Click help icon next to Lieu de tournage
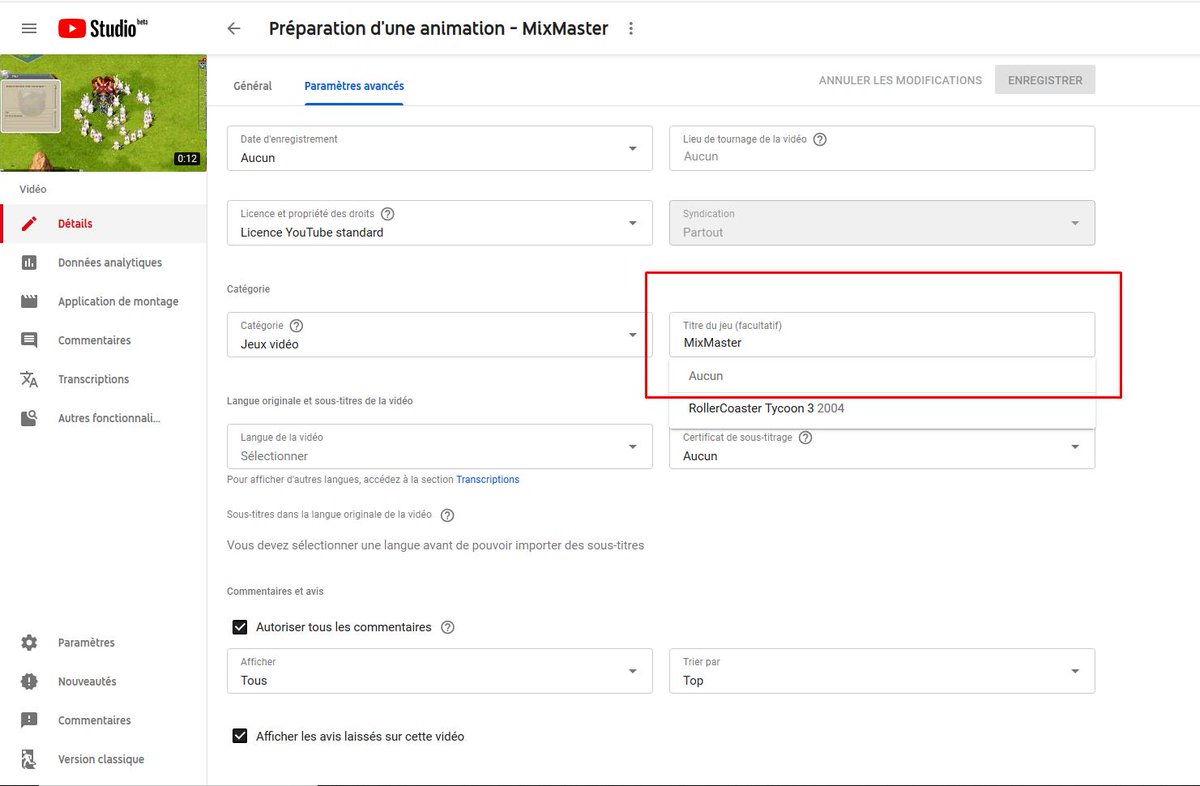 [820, 140]
